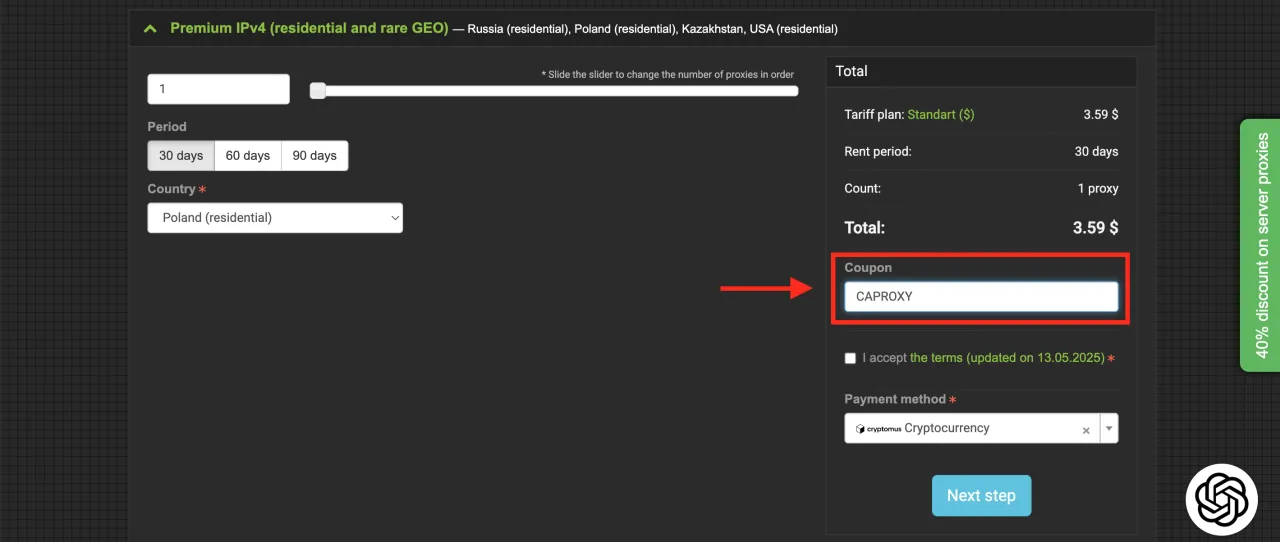The height and width of the screenshot is (542, 1280).
Task: Clear the payment method with x icon
Action: pos(1086,430)
